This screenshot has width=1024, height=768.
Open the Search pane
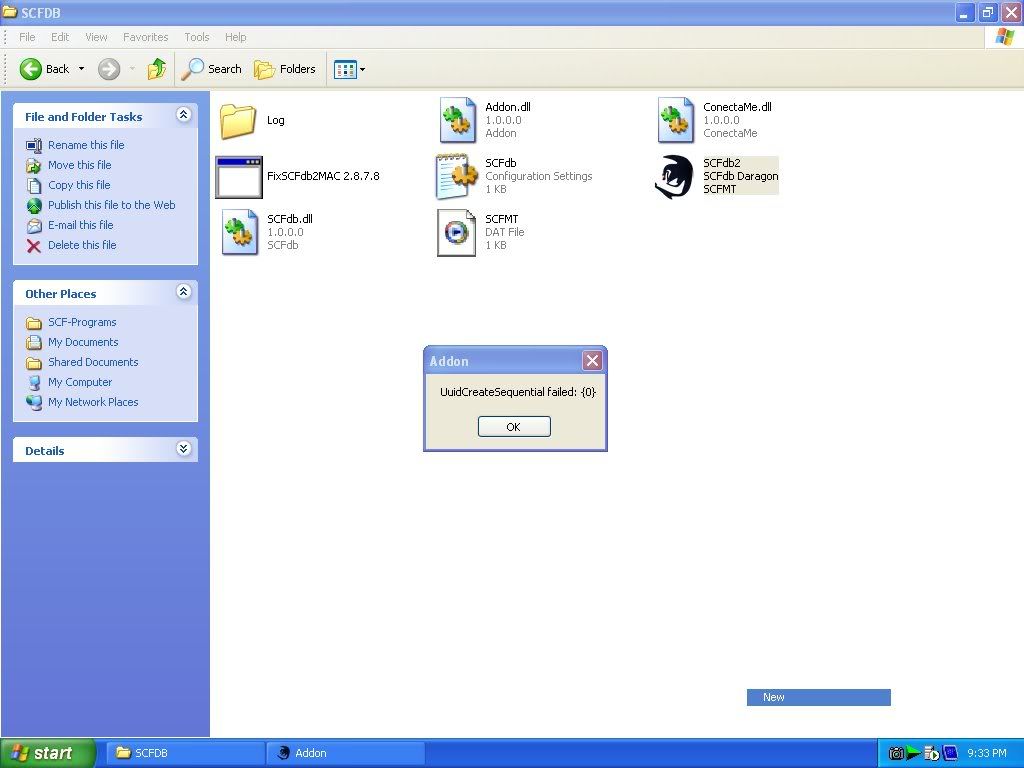point(212,69)
